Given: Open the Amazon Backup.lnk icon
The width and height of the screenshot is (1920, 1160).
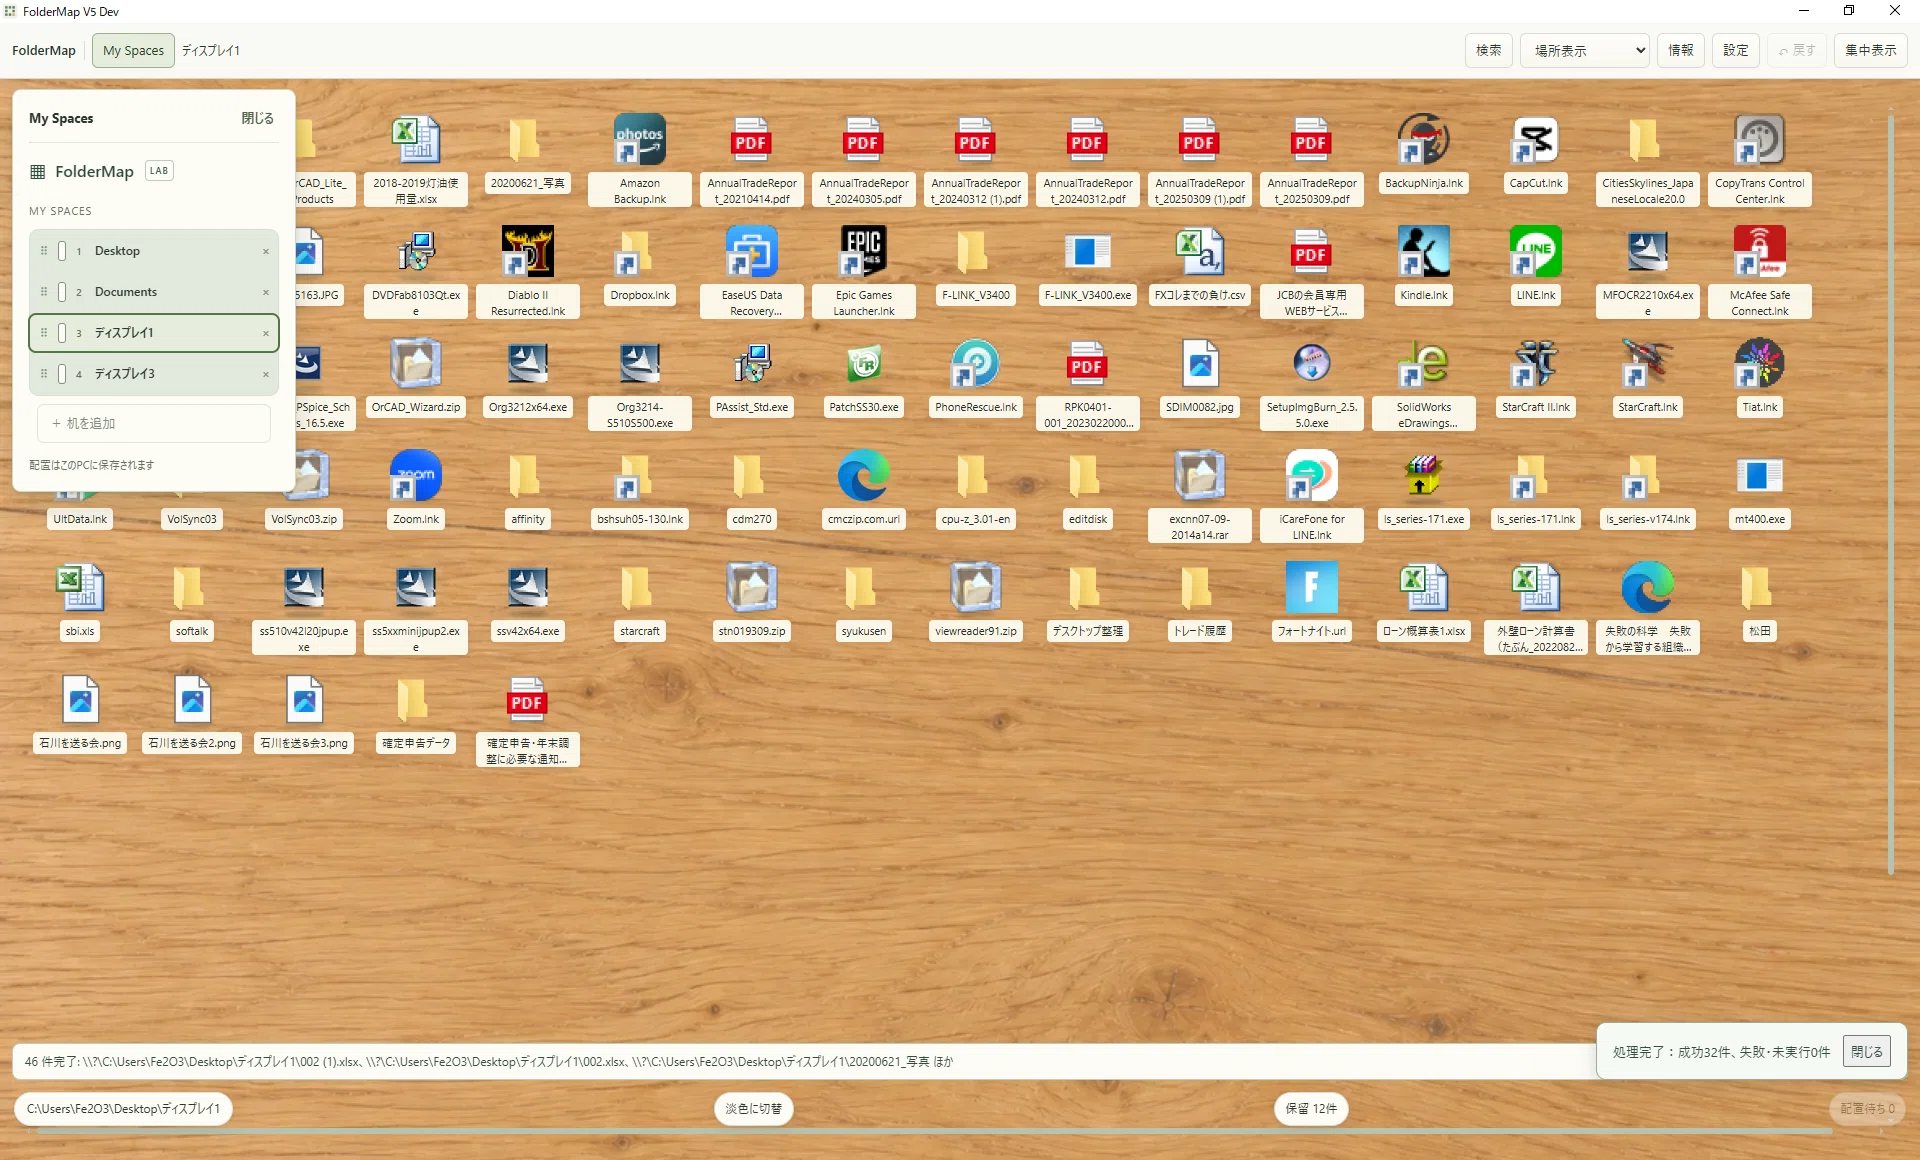Looking at the screenshot, I should pyautogui.click(x=640, y=140).
